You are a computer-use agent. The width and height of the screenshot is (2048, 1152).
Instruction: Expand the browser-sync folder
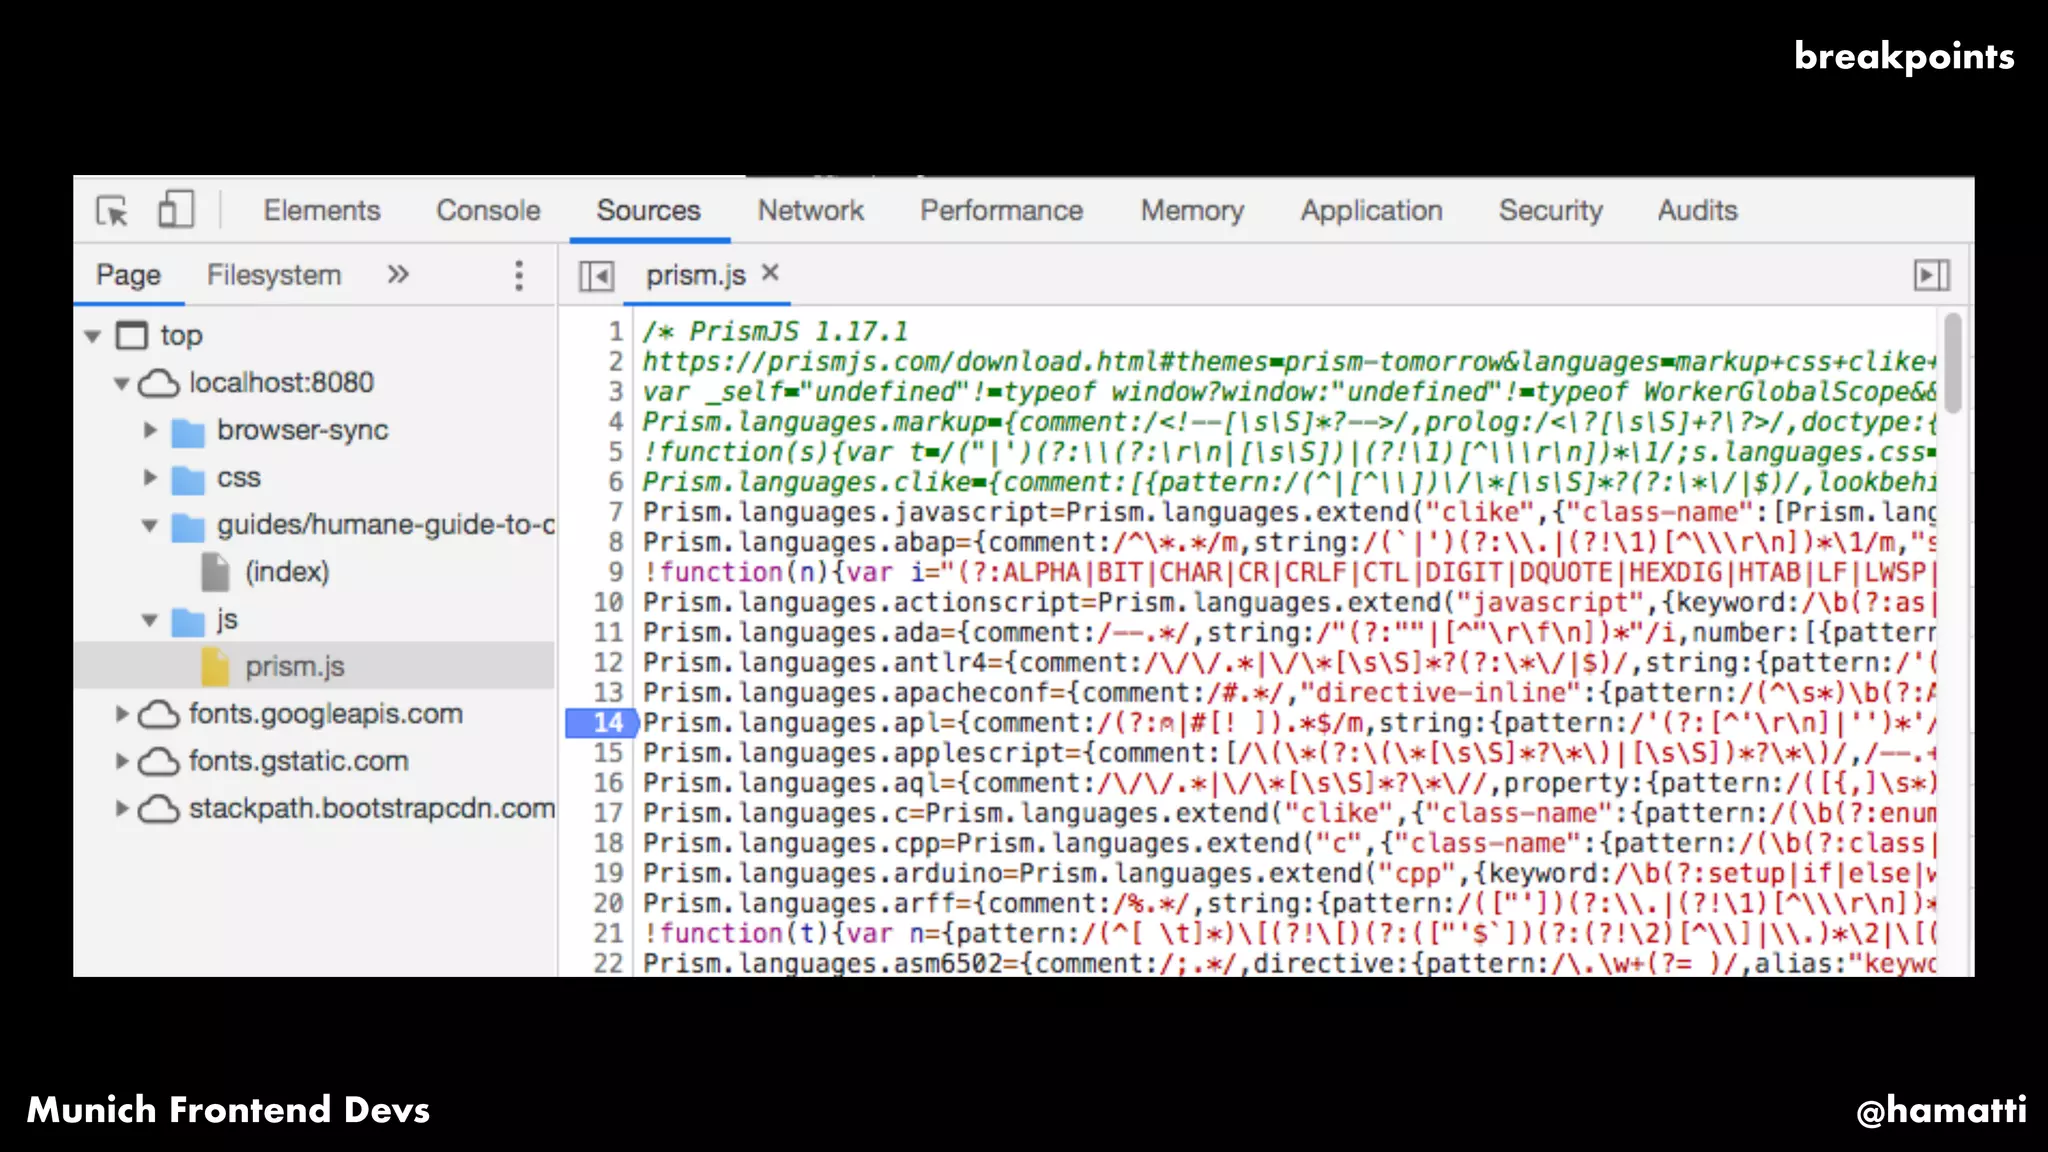150,430
